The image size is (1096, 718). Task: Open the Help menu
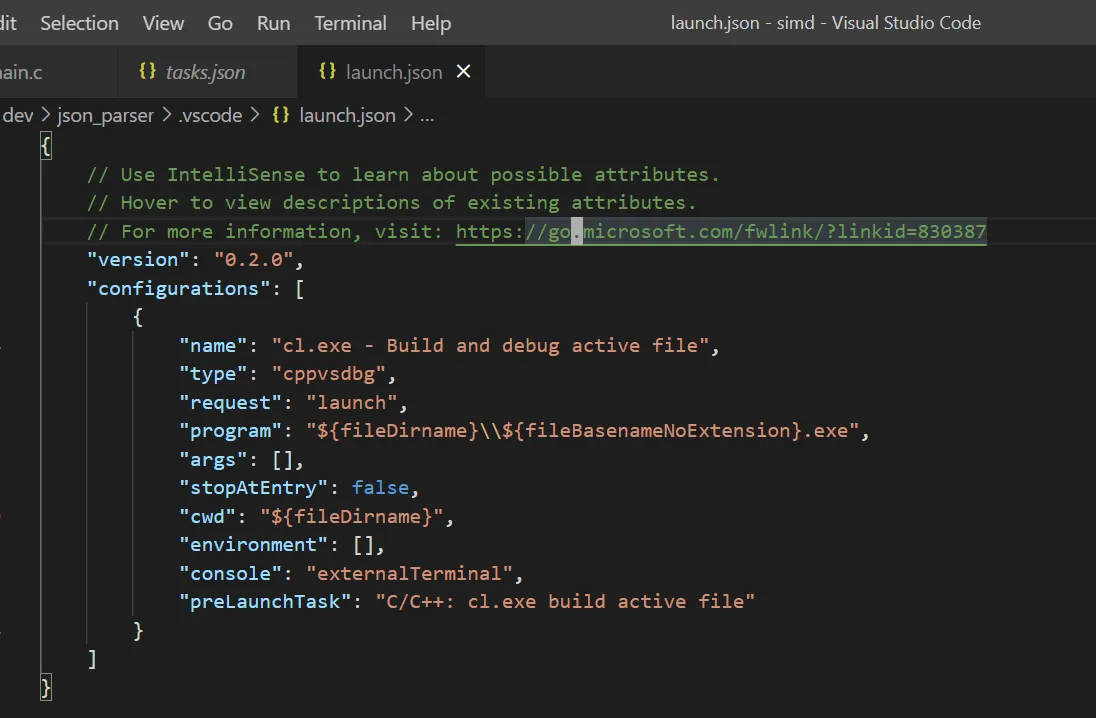click(x=431, y=23)
